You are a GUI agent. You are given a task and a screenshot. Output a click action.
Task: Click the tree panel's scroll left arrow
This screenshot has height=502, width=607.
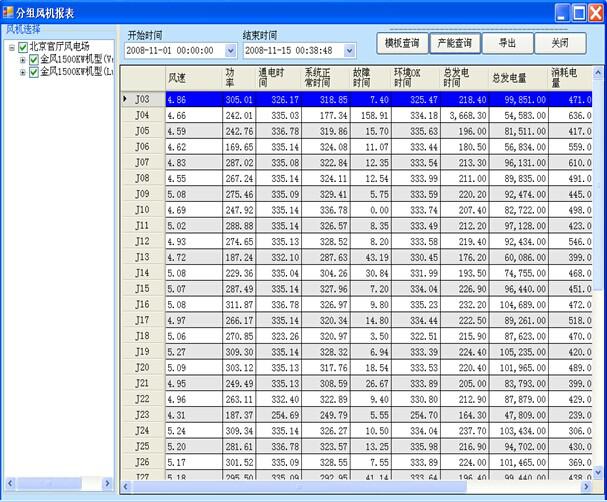(x=10, y=483)
